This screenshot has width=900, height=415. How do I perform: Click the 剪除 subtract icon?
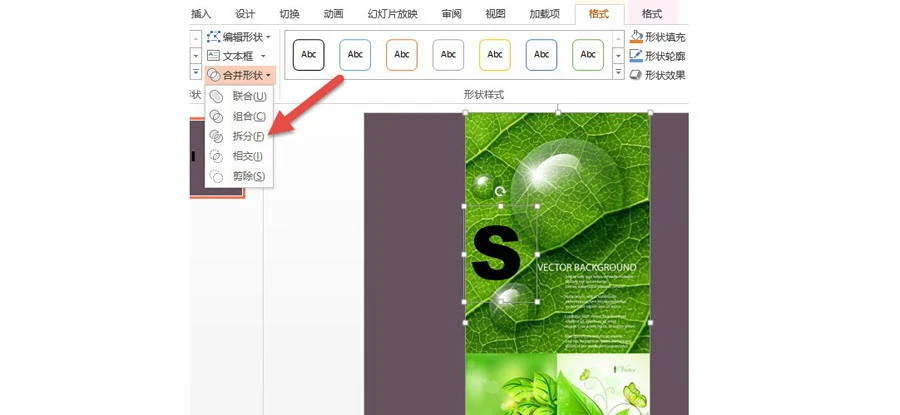(x=216, y=176)
